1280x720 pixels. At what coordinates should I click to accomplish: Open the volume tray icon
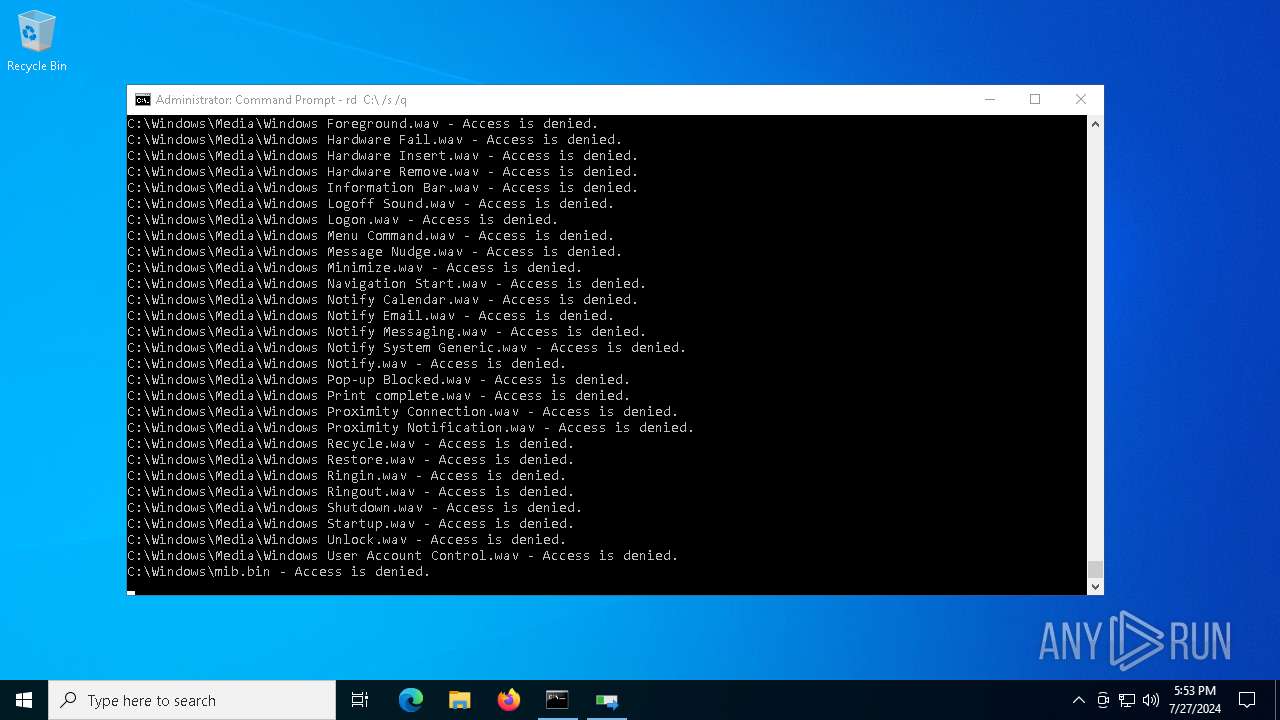click(x=1151, y=700)
